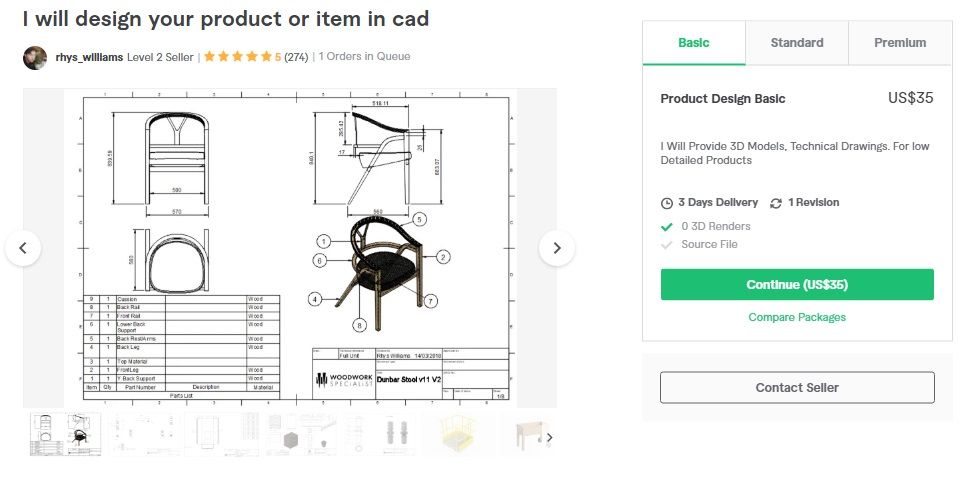Click the Contact Seller button
971x489 pixels.
797,387
